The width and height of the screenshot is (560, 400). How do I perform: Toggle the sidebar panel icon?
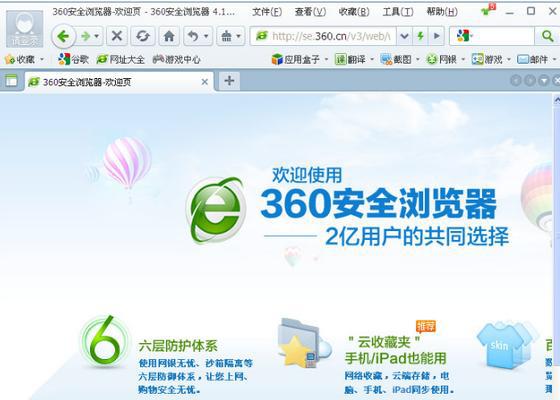[11, 81]
